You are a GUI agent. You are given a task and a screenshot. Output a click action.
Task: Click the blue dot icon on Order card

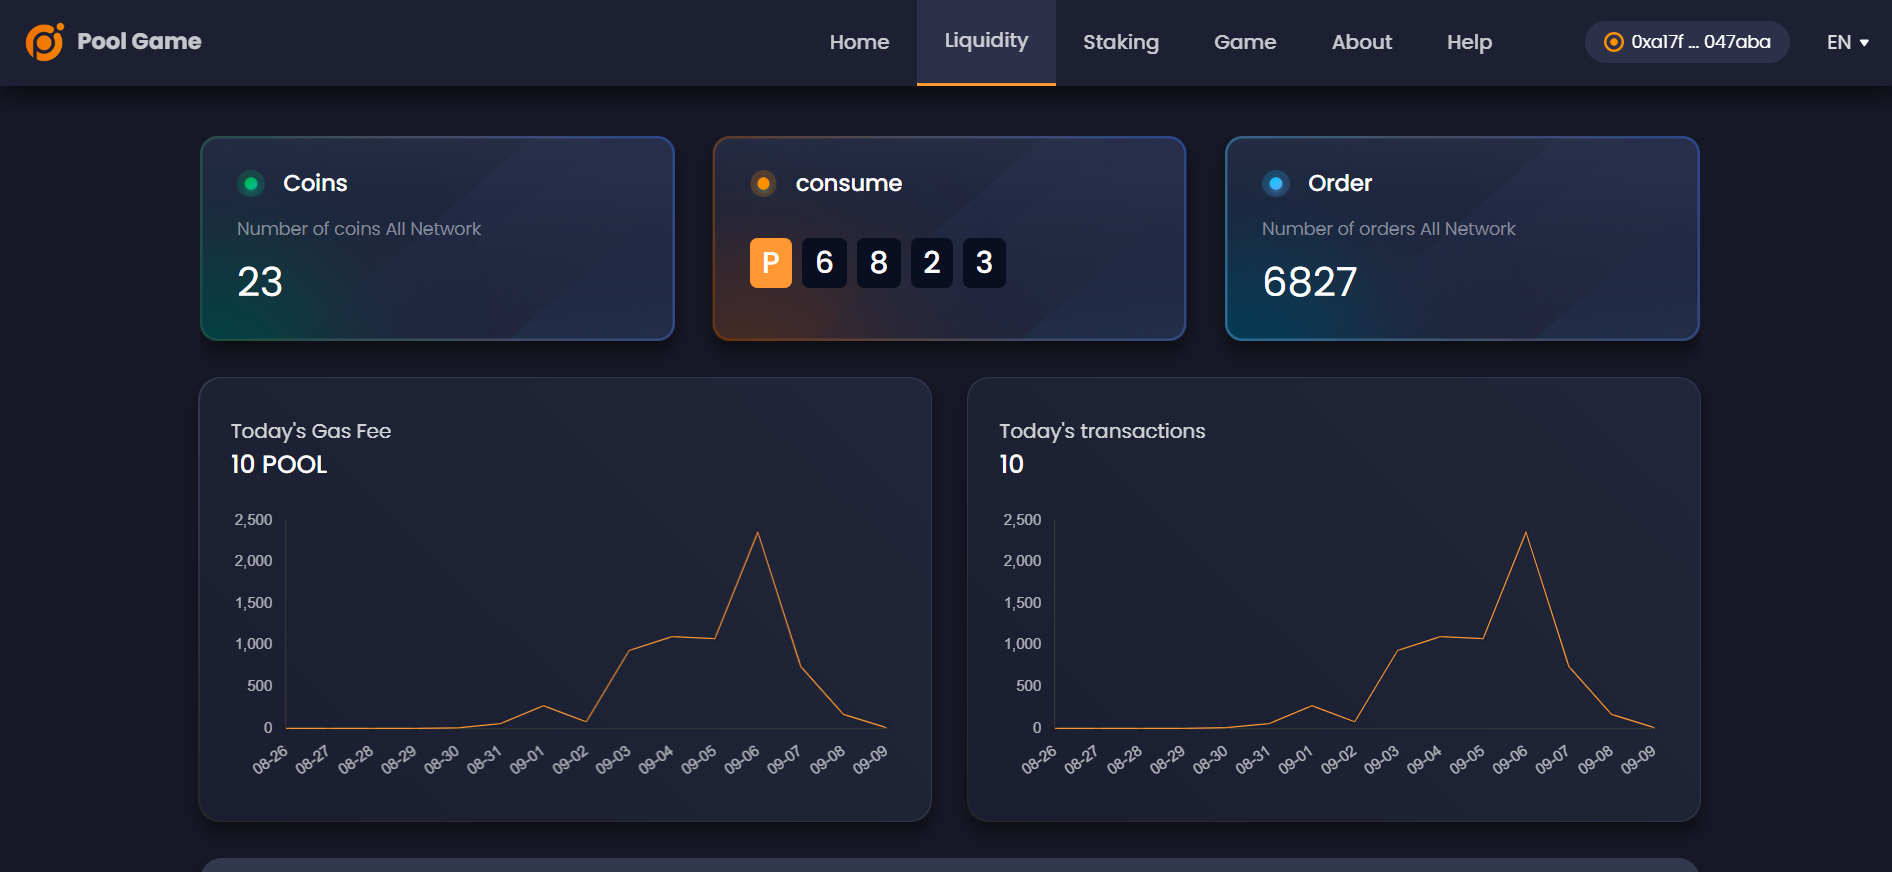(1276, 183)
